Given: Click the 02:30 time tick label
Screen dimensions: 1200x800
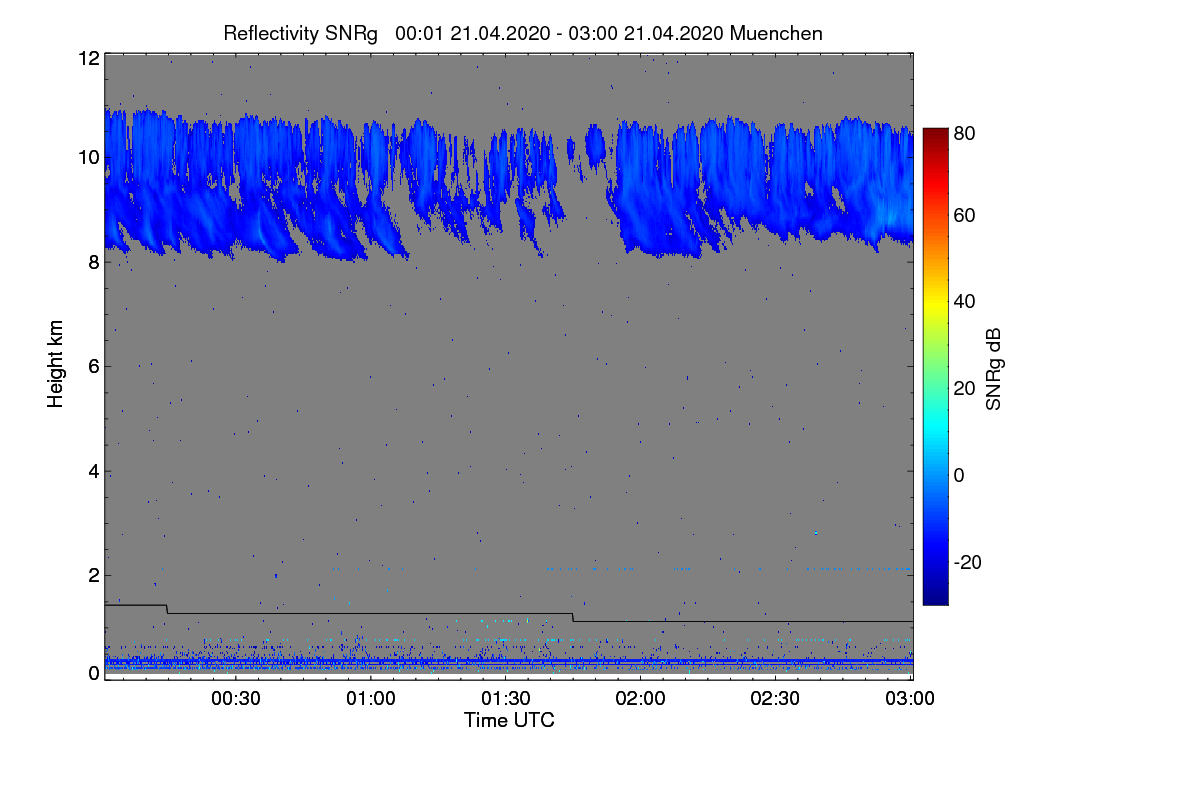Looking at the screenshot, I should click(776, 698).
